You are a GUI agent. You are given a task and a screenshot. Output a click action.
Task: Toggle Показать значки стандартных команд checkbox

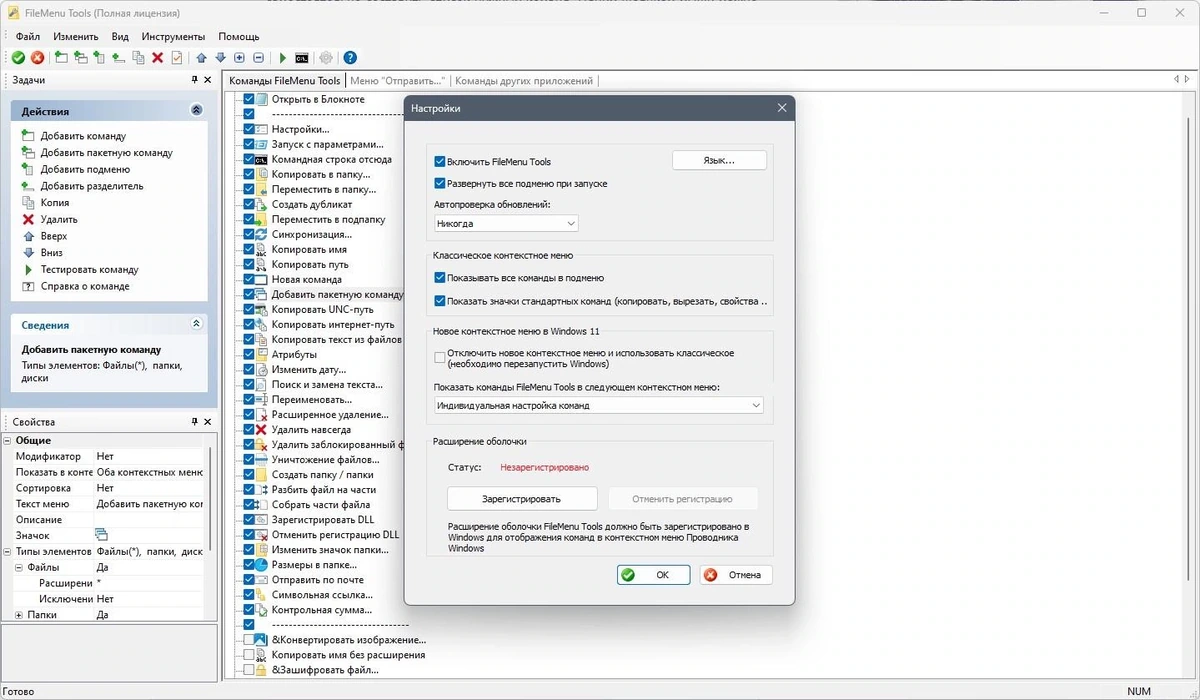pos(440,300)
